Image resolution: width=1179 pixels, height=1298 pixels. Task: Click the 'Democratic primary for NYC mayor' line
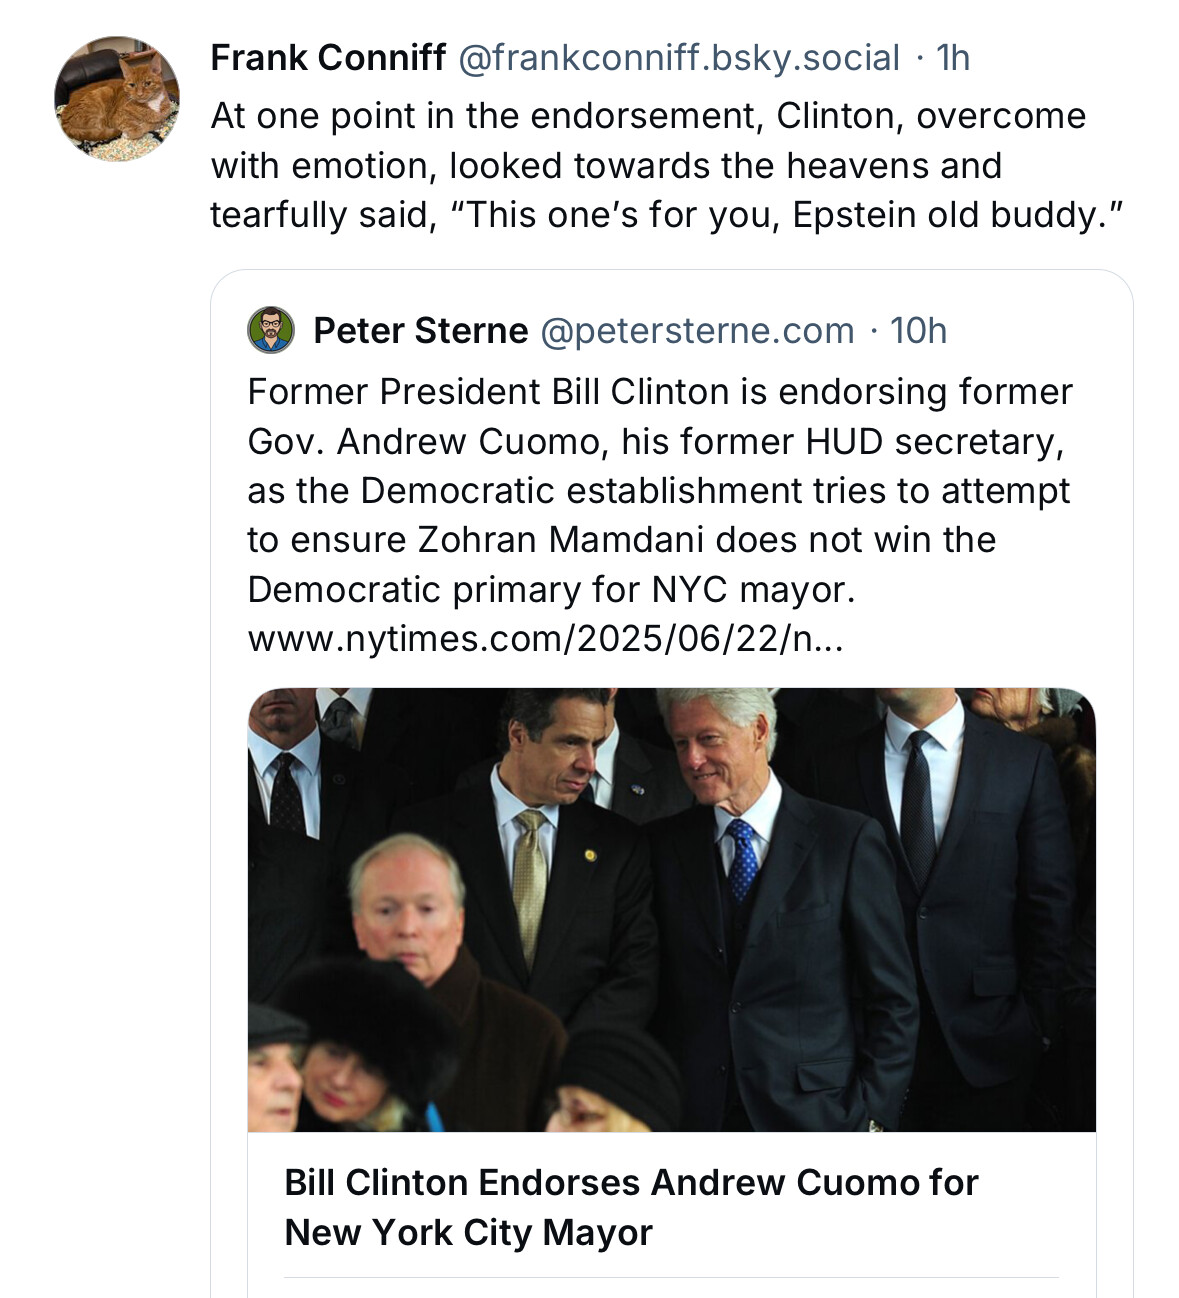pos(552,589)
